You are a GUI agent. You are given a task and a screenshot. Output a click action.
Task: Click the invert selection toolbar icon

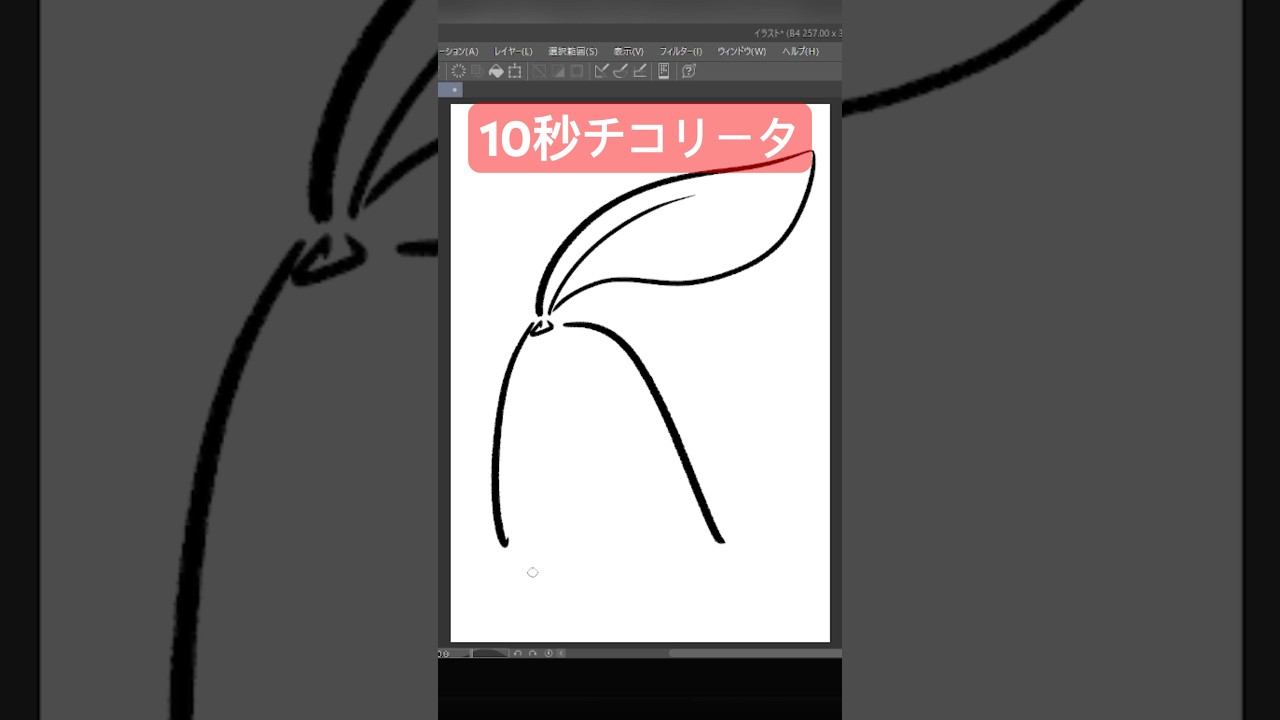(x=558, y=71)
